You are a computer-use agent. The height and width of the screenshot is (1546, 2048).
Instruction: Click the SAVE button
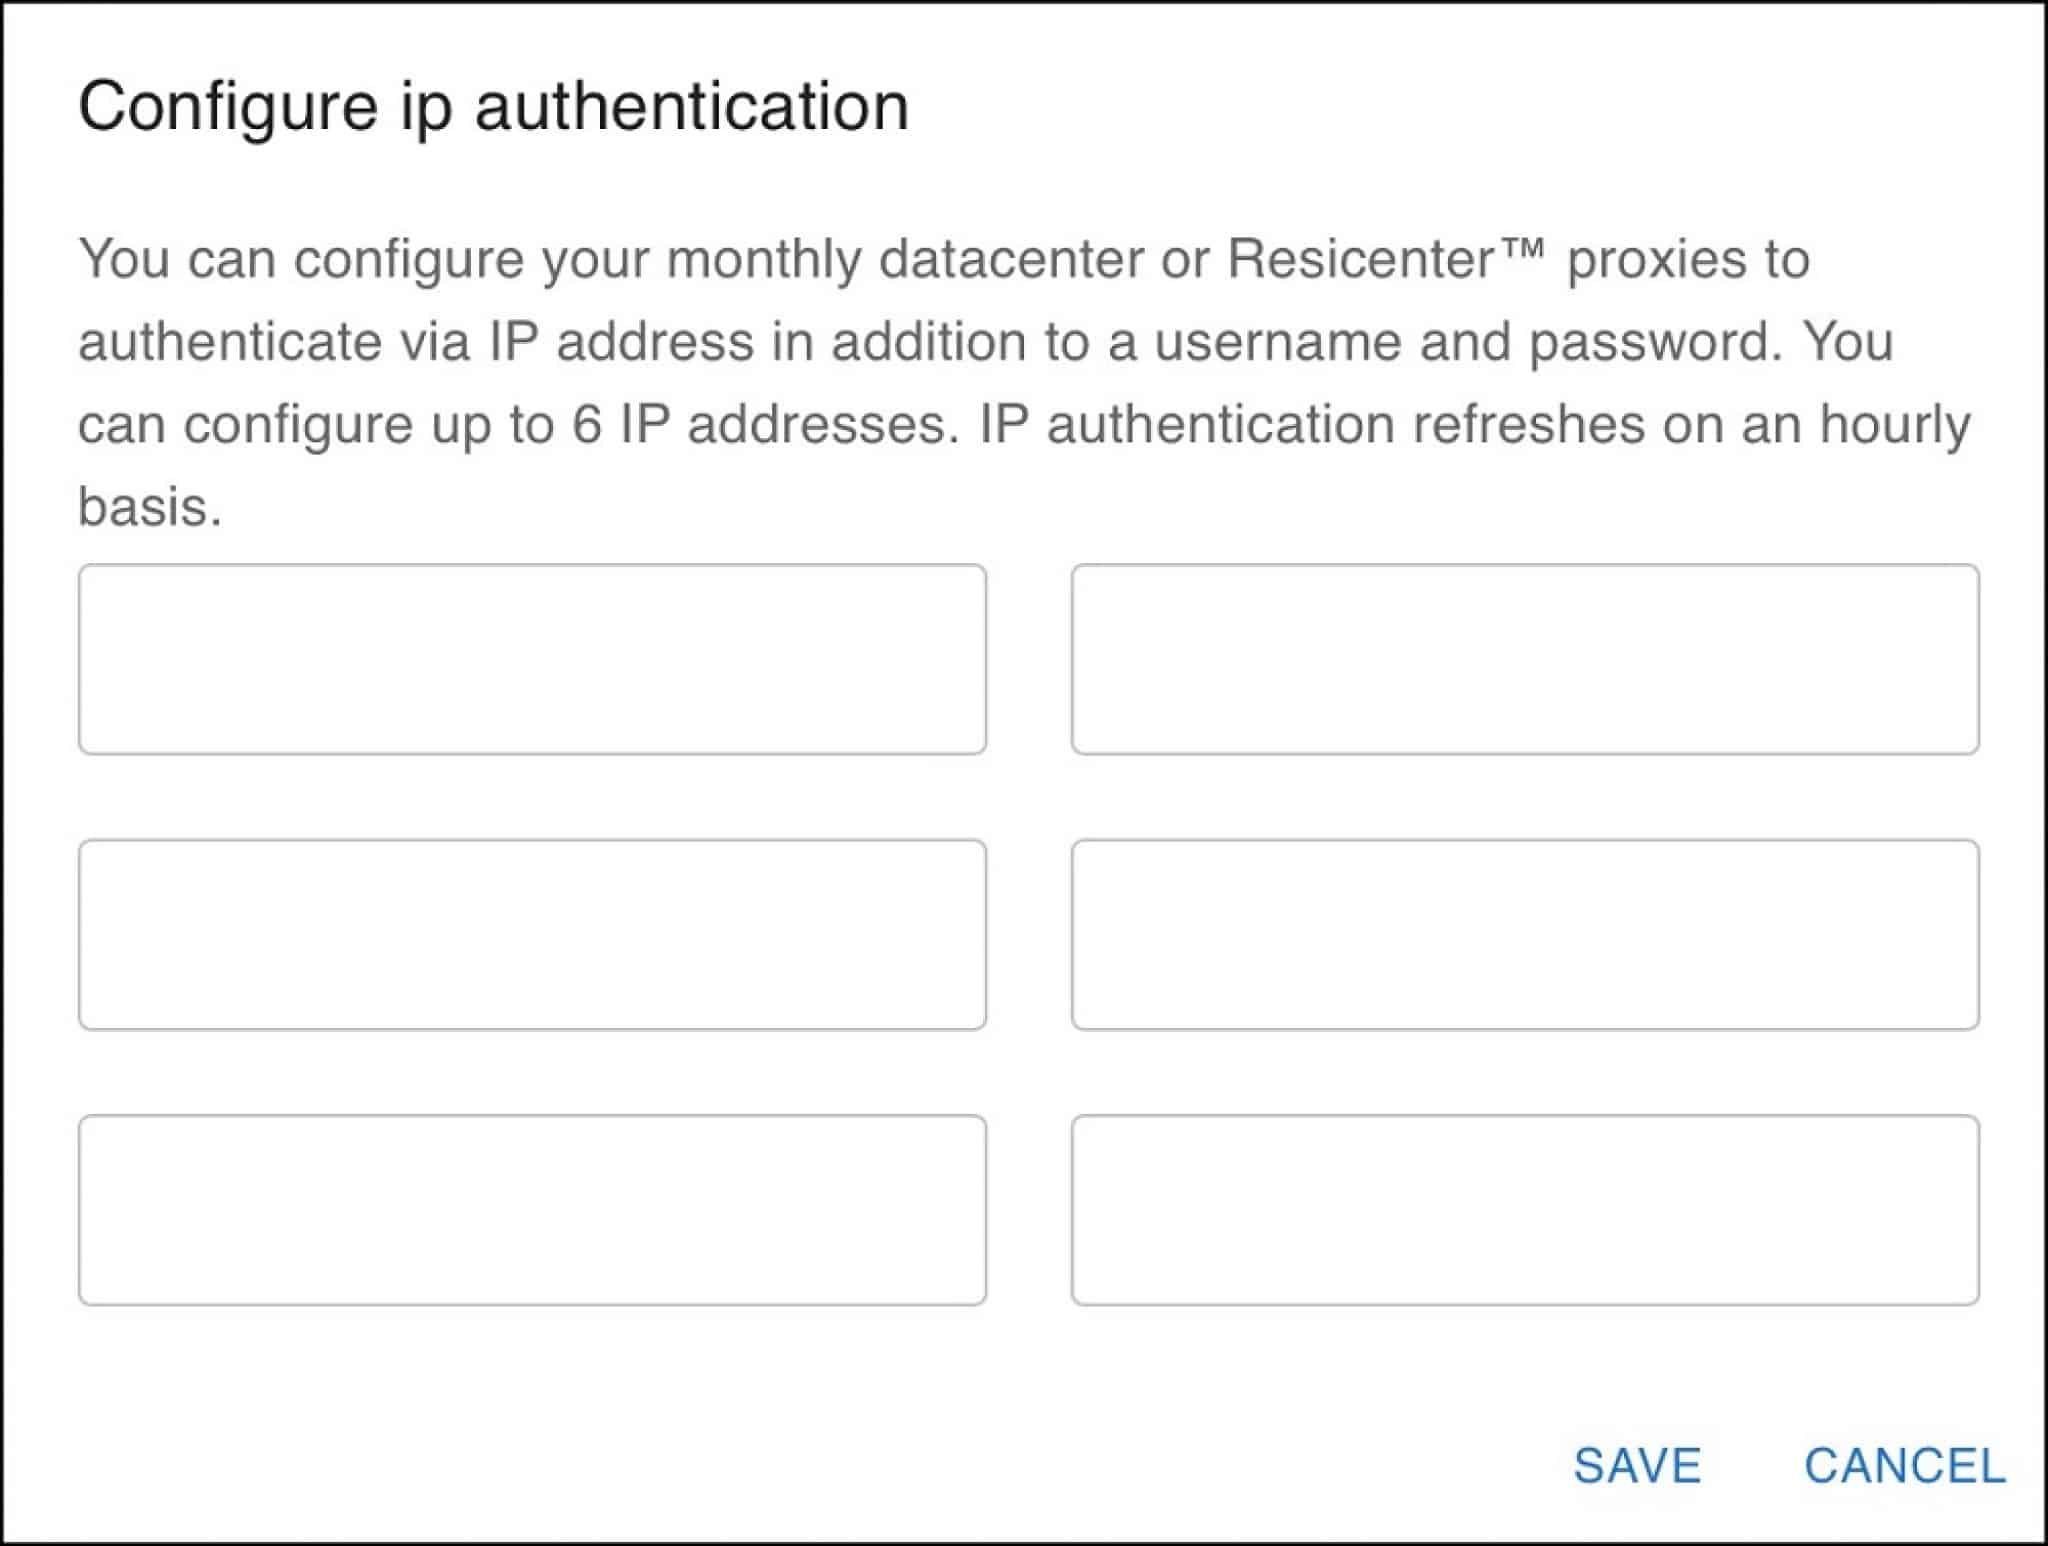[x=1637, y=1466]
